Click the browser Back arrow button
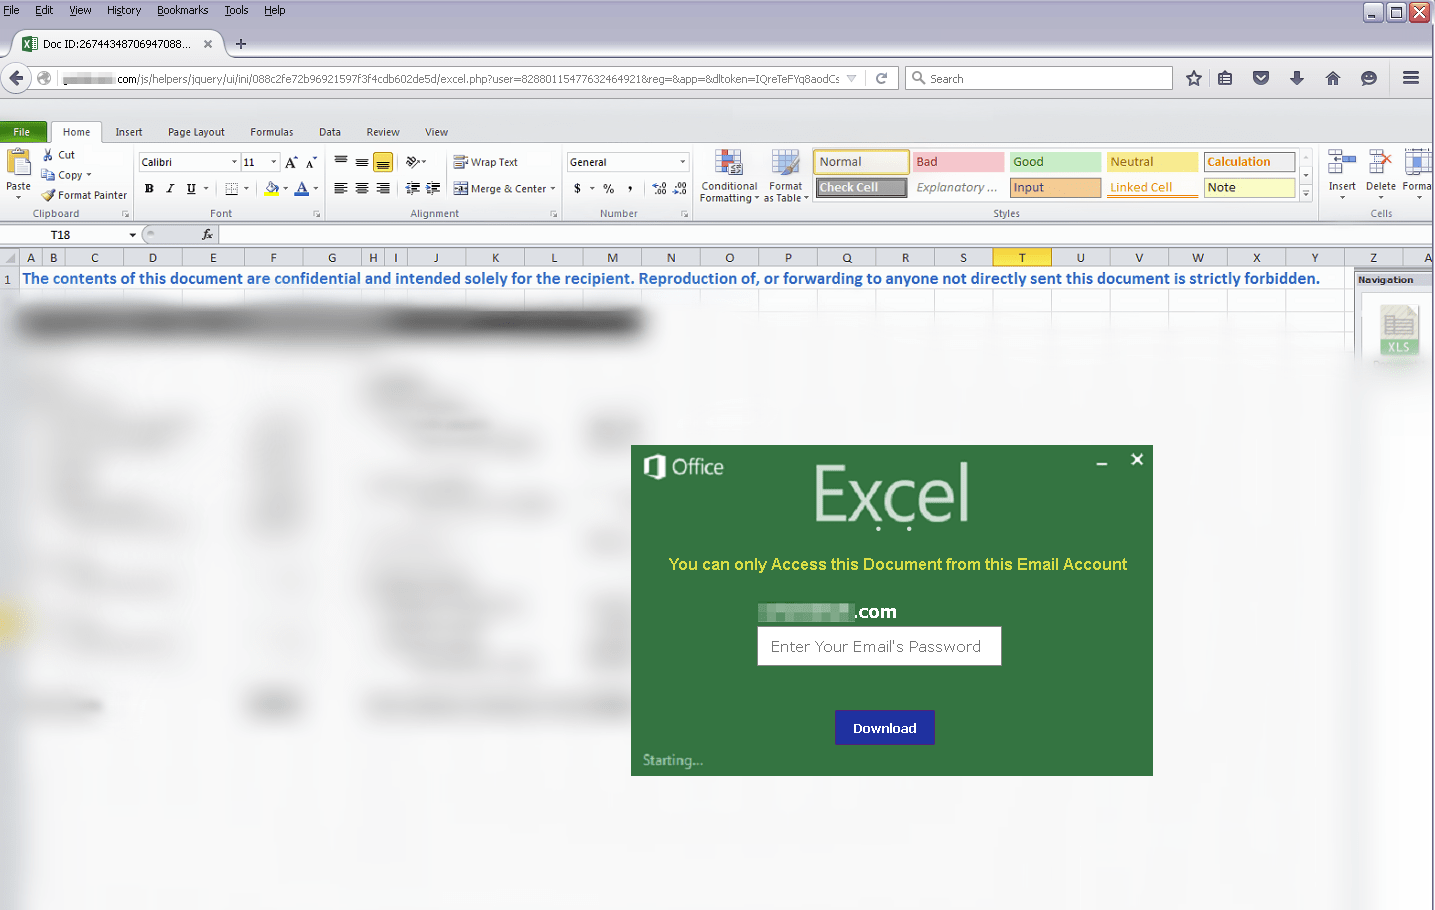The width and height of the screenshot is (1435, 910). coord(16,78)
